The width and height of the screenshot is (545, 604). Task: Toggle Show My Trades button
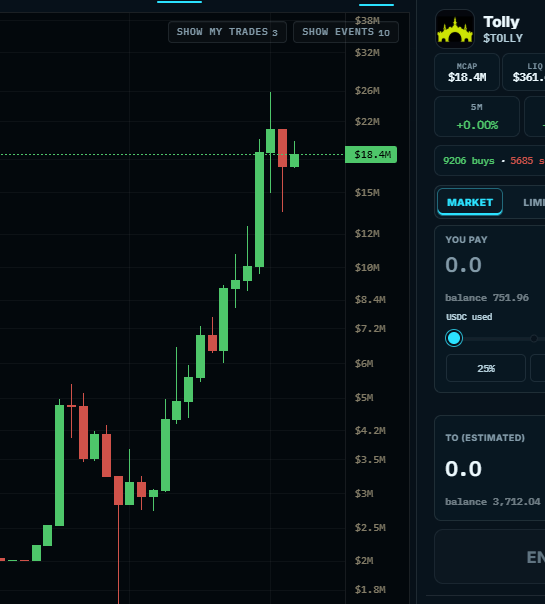(227, 32)
